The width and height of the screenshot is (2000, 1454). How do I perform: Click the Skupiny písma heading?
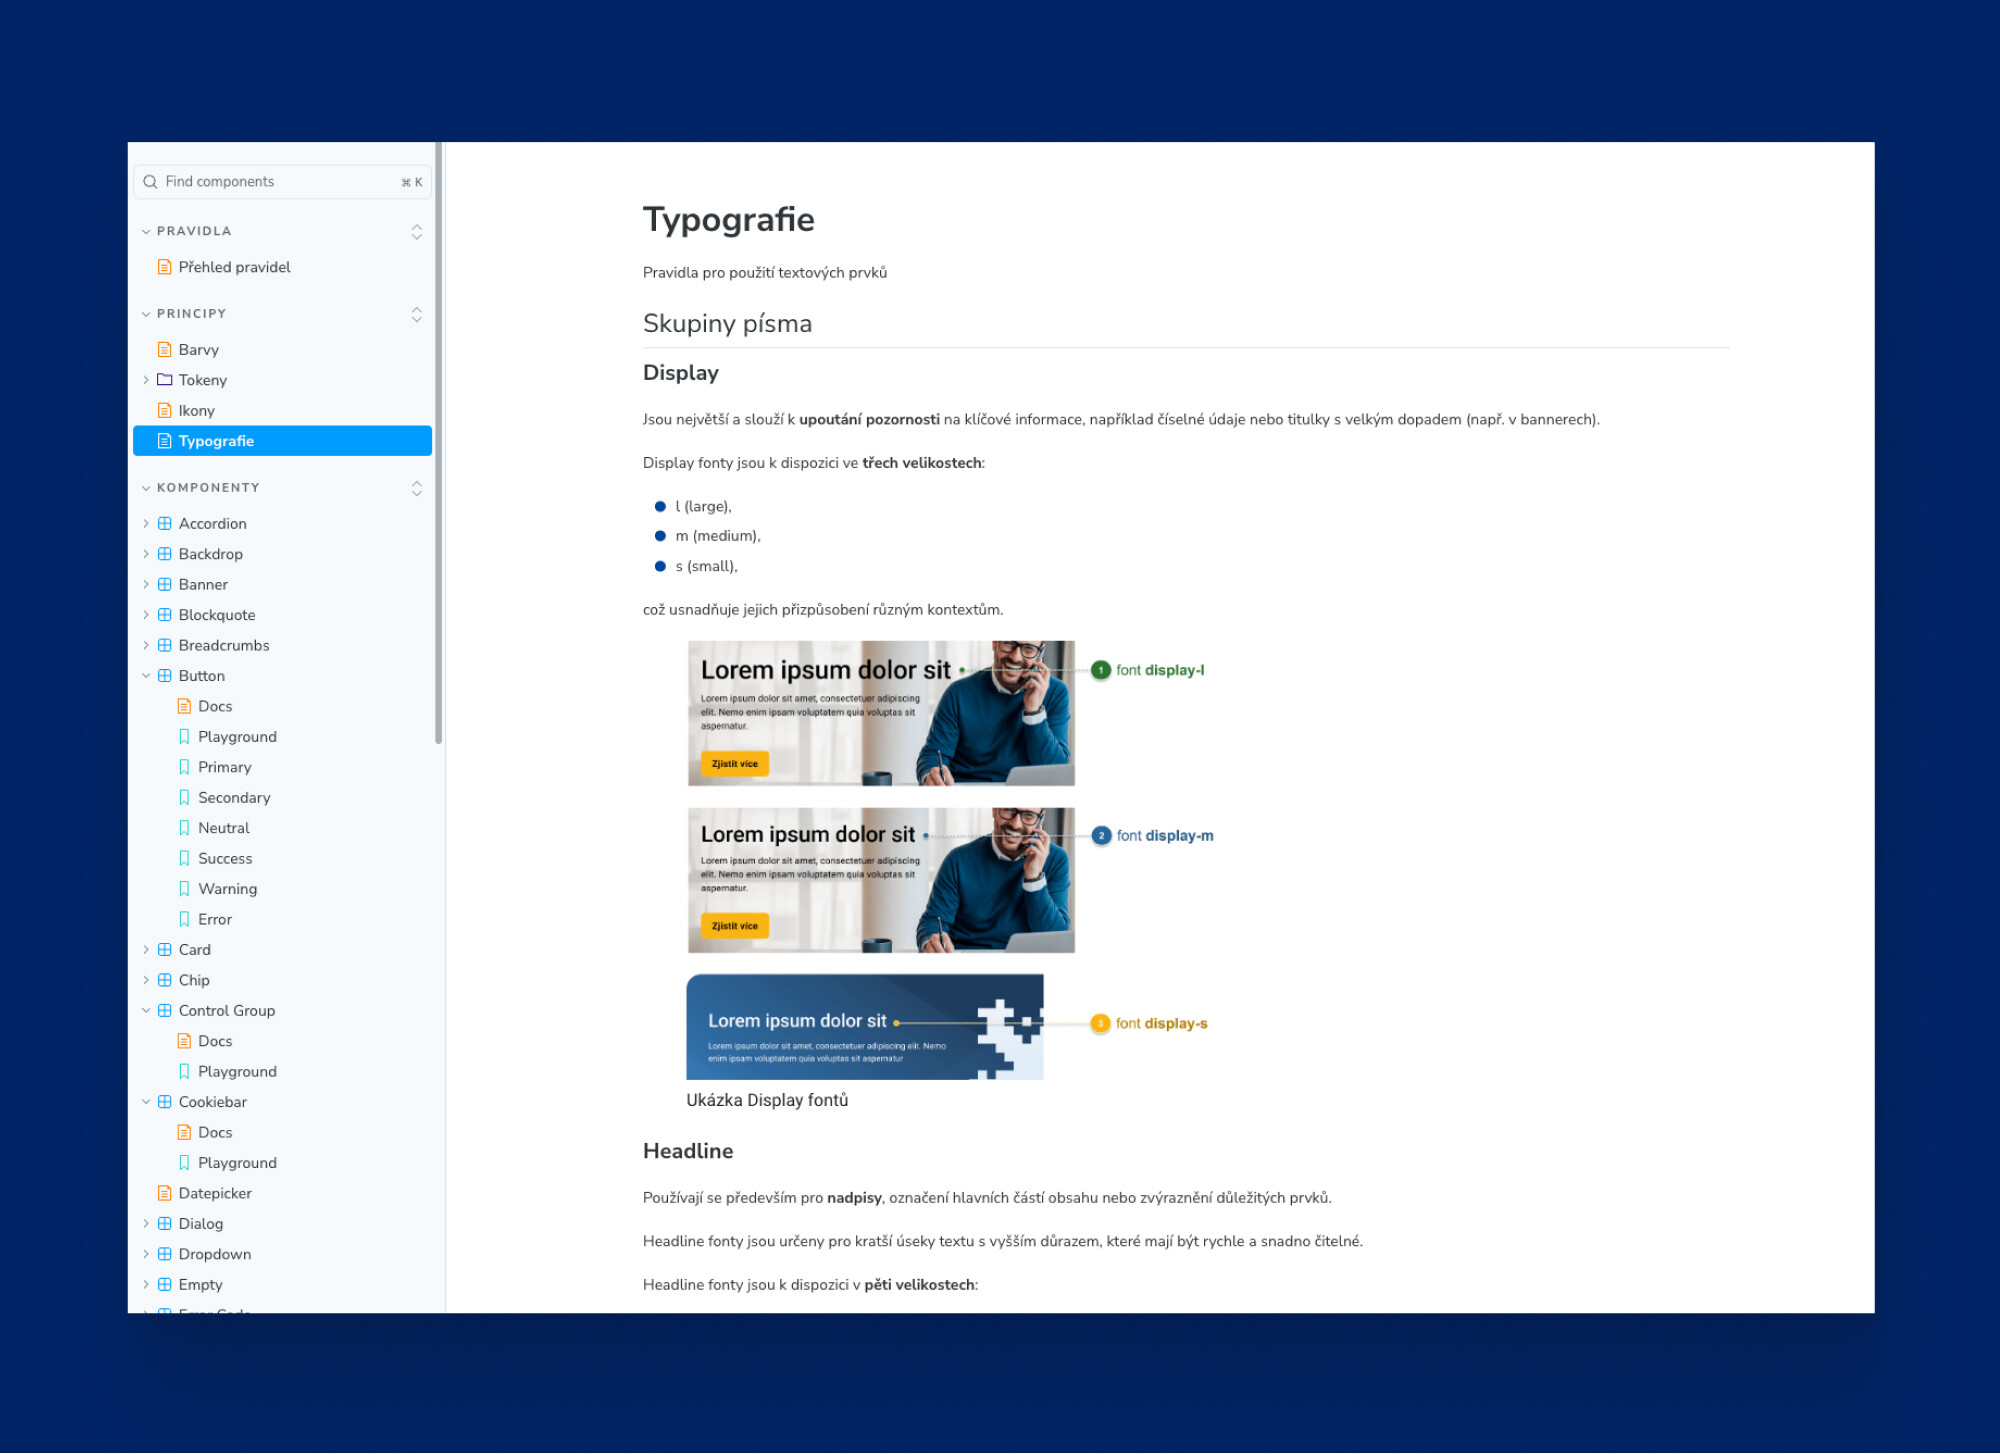coord(727,324)
